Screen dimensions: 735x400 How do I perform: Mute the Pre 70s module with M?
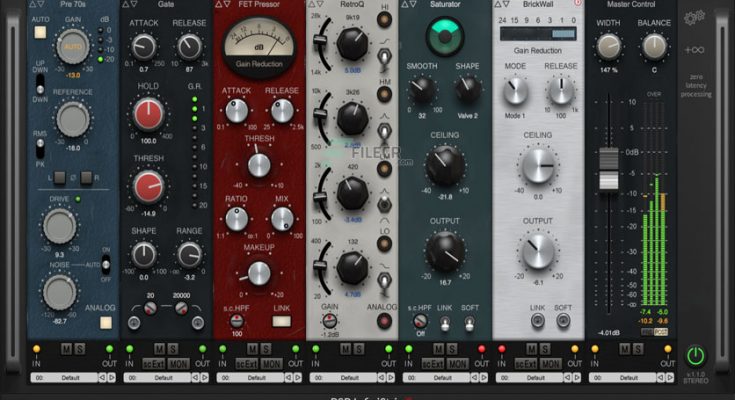(x=66, y=348)
